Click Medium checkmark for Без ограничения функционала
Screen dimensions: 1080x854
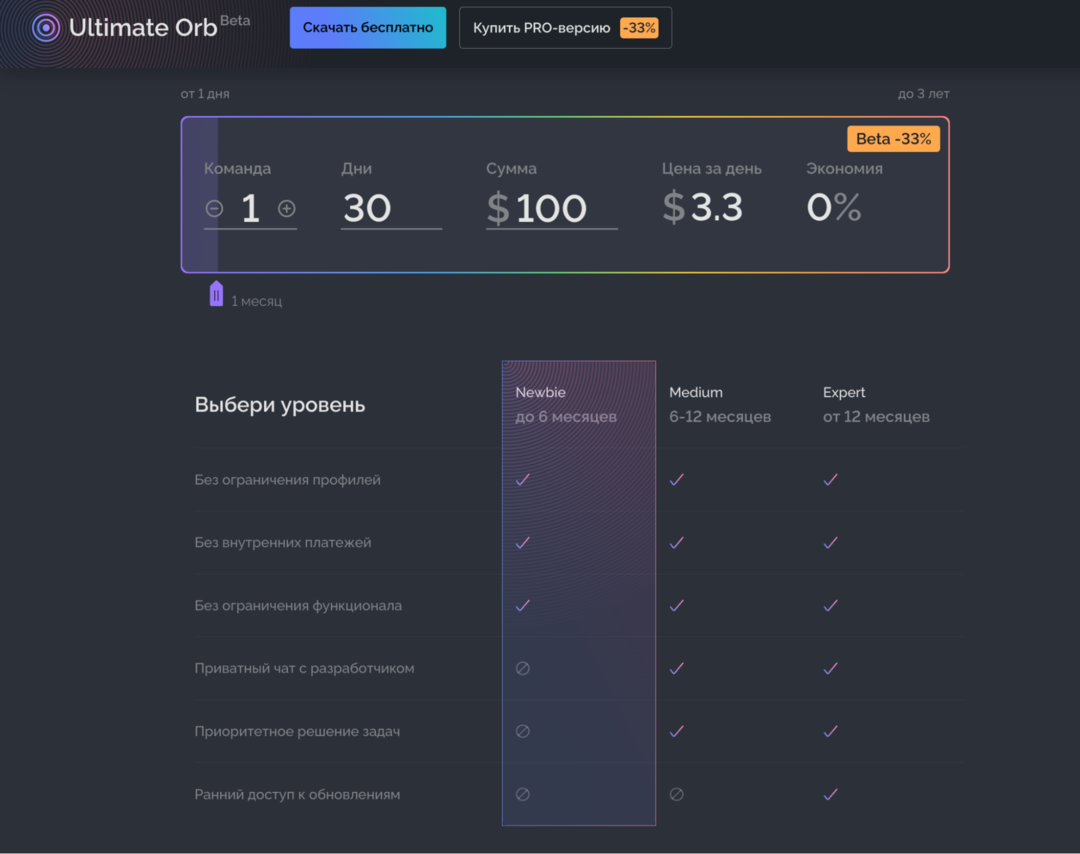676,605
